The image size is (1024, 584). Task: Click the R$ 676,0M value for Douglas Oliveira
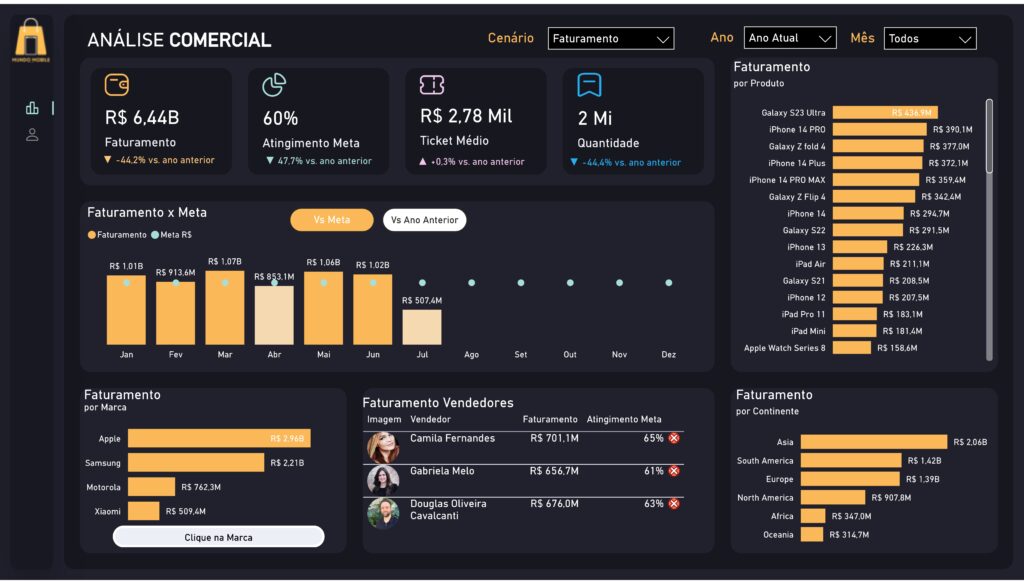(x=554, y=504)
